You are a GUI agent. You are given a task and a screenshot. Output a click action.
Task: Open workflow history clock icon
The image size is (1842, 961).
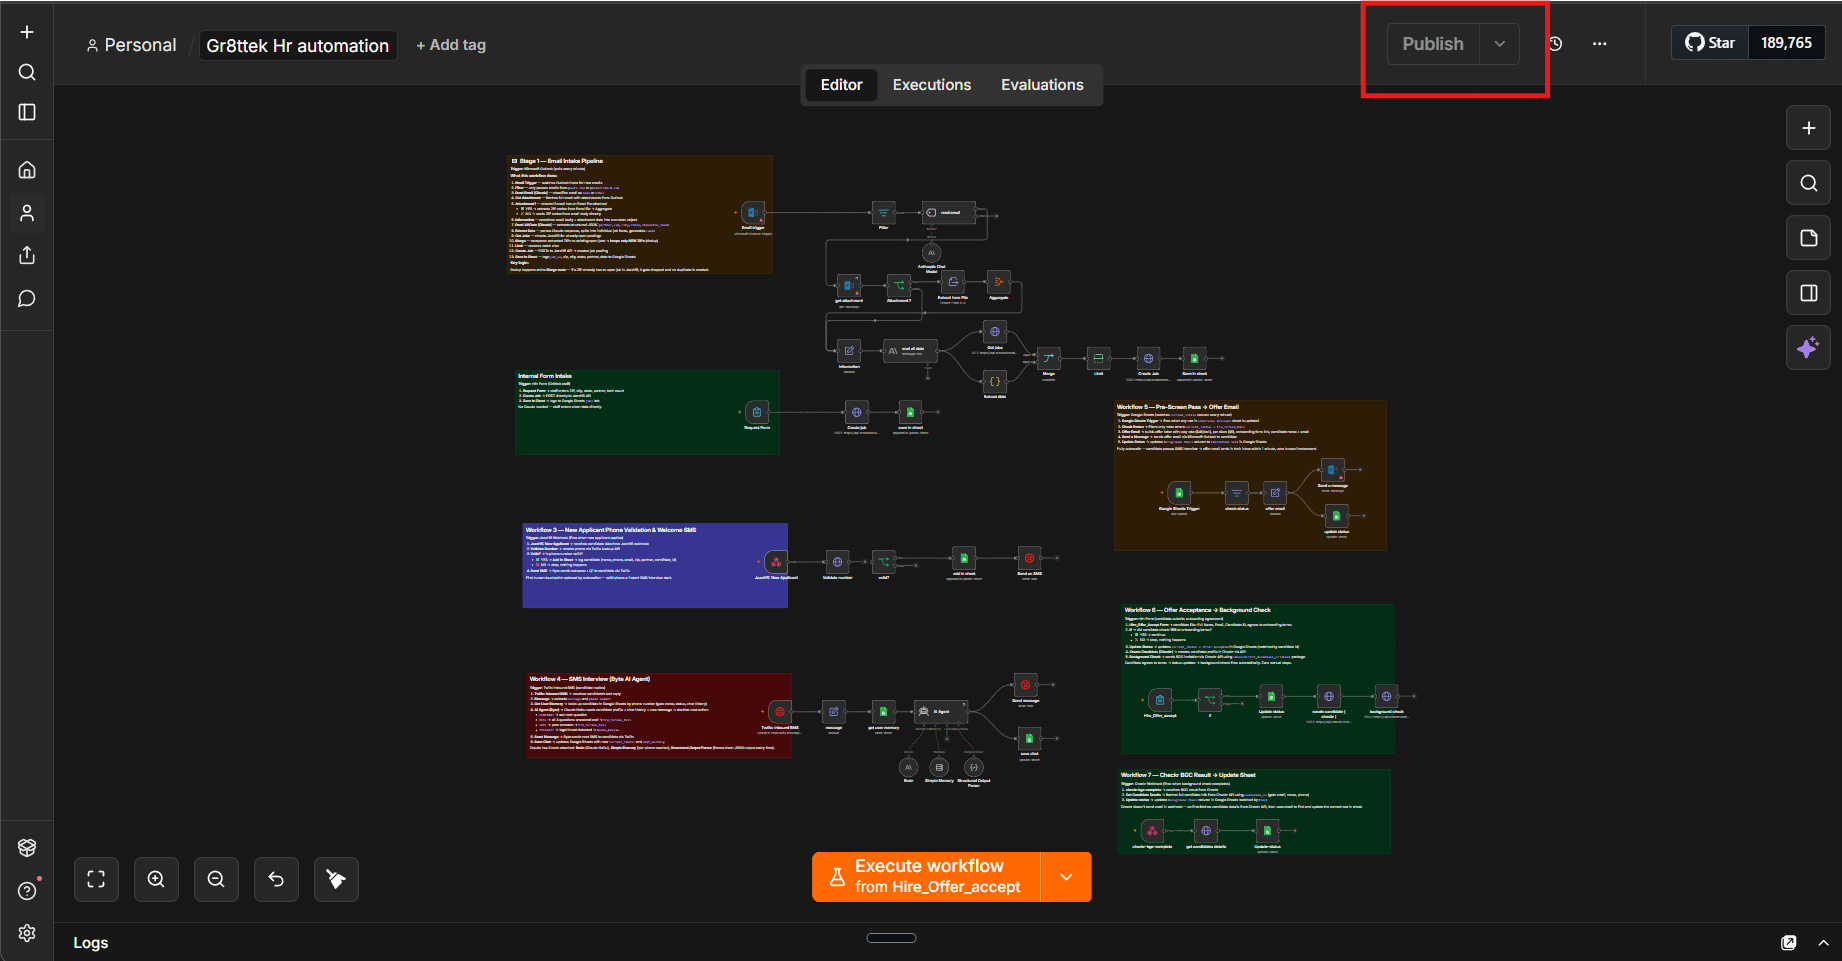pos(1555,44)
